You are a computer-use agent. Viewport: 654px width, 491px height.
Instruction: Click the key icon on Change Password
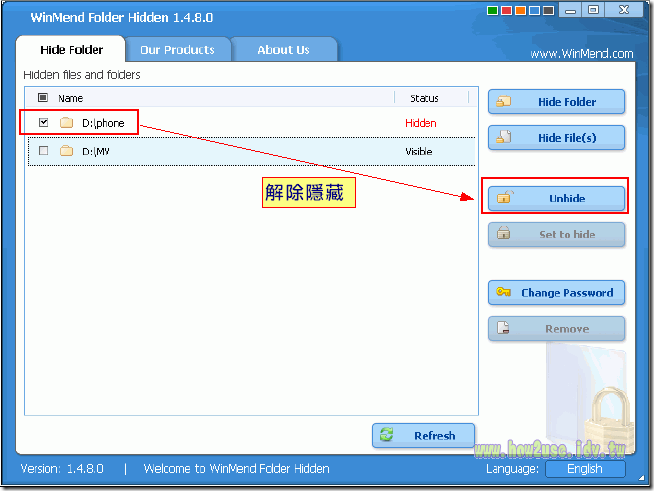(503, 292)
